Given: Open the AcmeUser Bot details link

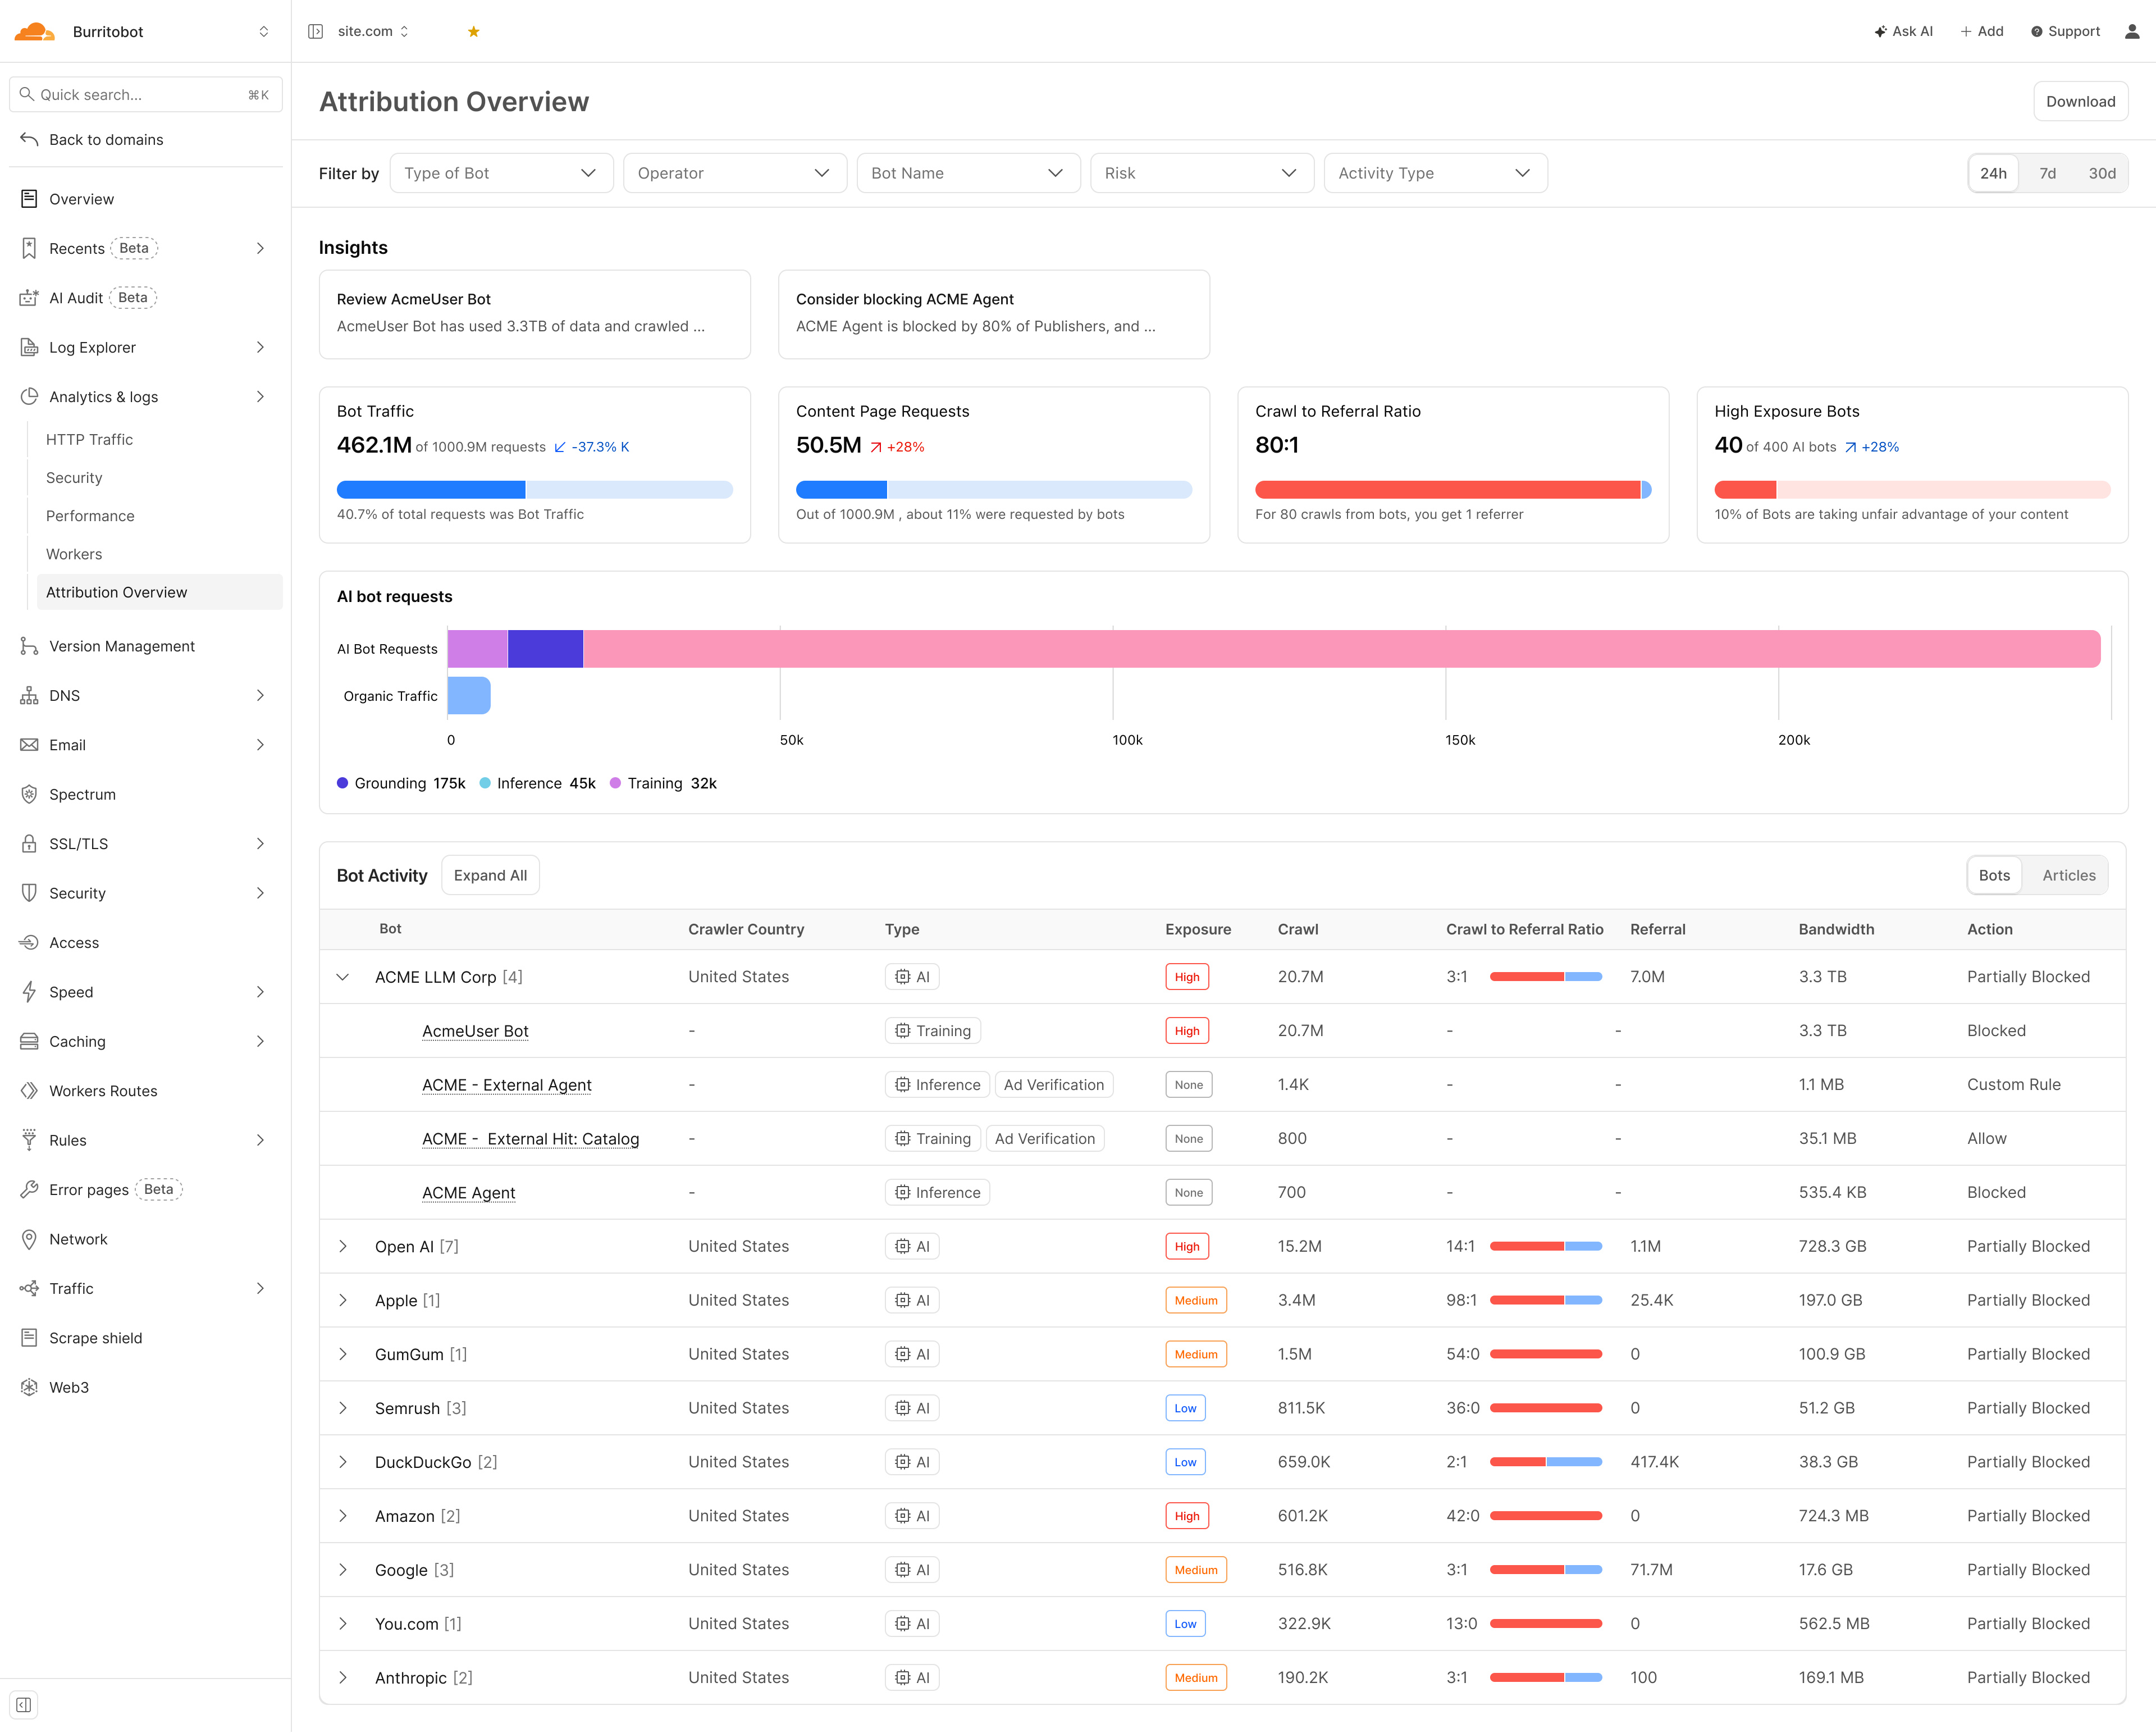Looking at the screenshot, I should [x=475, y=1031].
